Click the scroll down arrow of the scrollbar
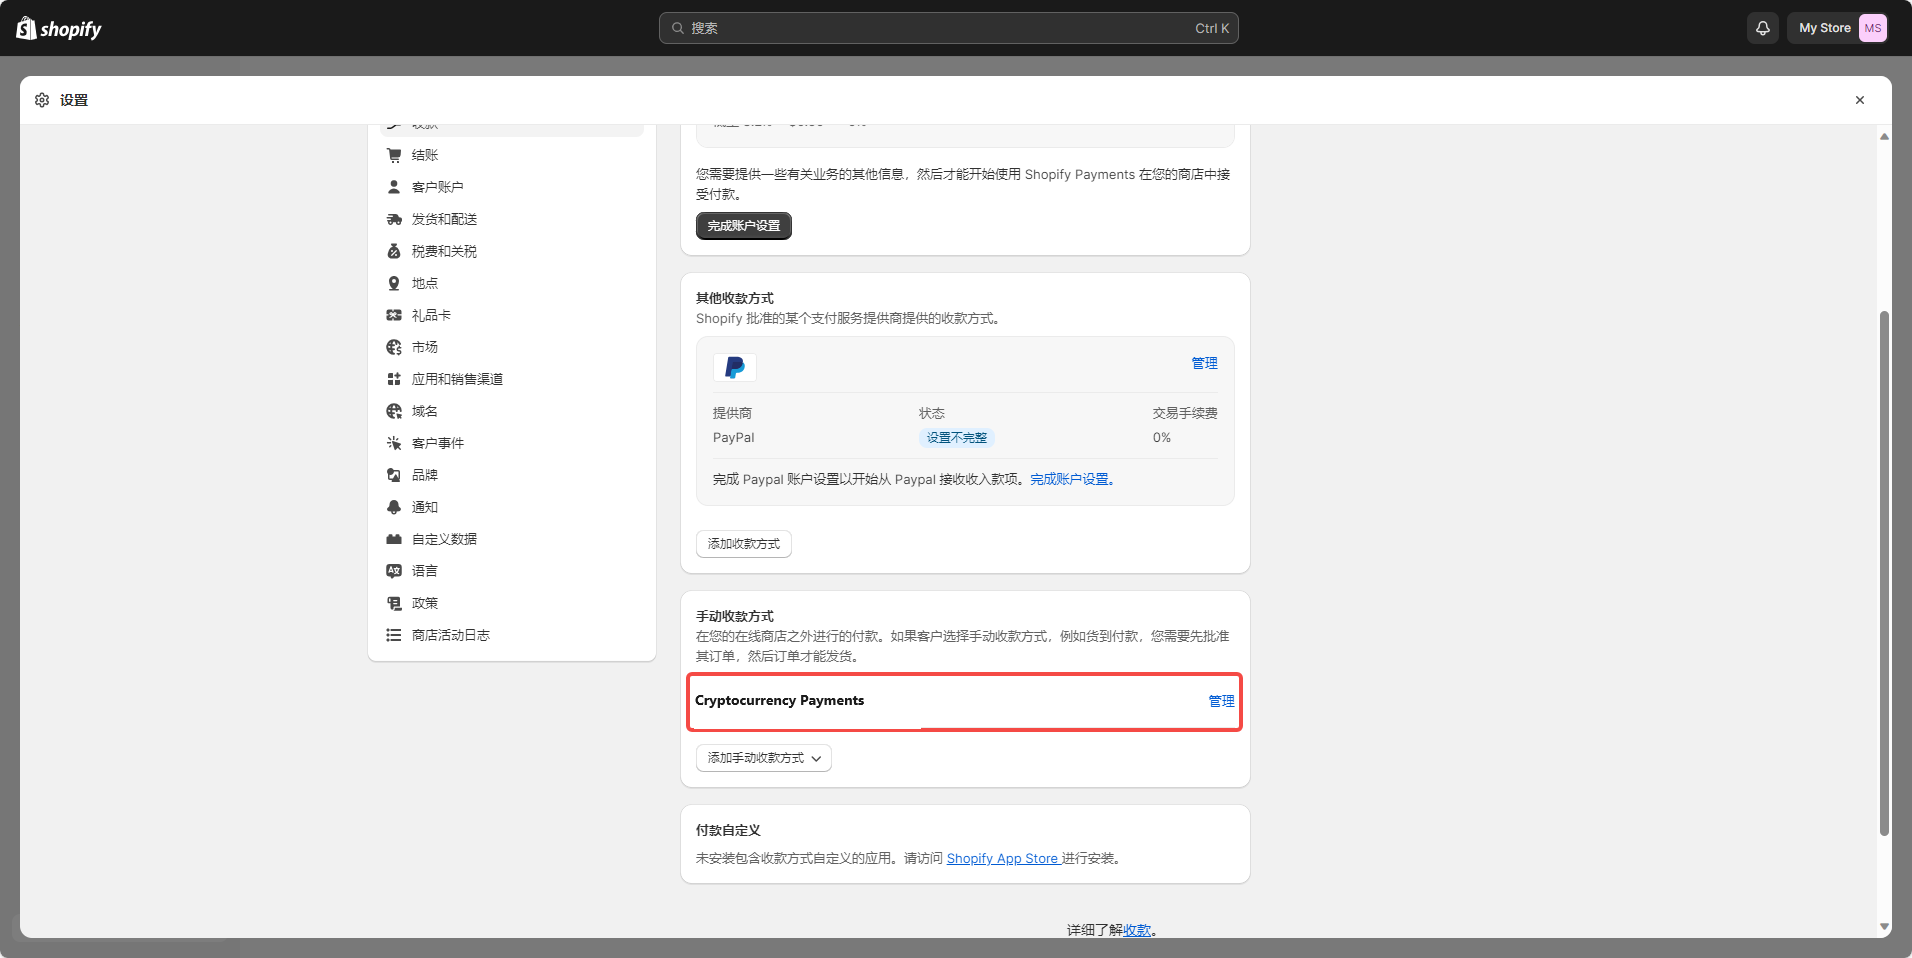Image resolution: width=1912 pixels, height=958 pixels. tap(1884, 927)
